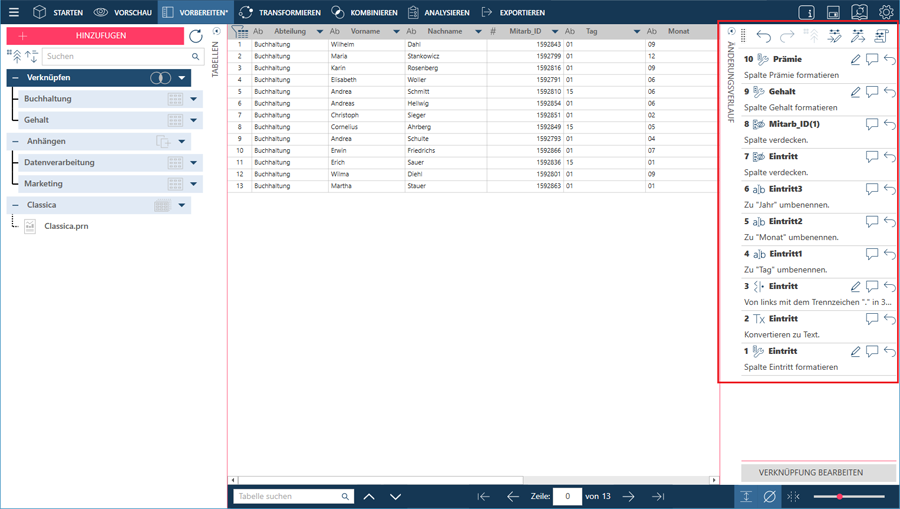Open the settings gear icon

tap(886, 12)
